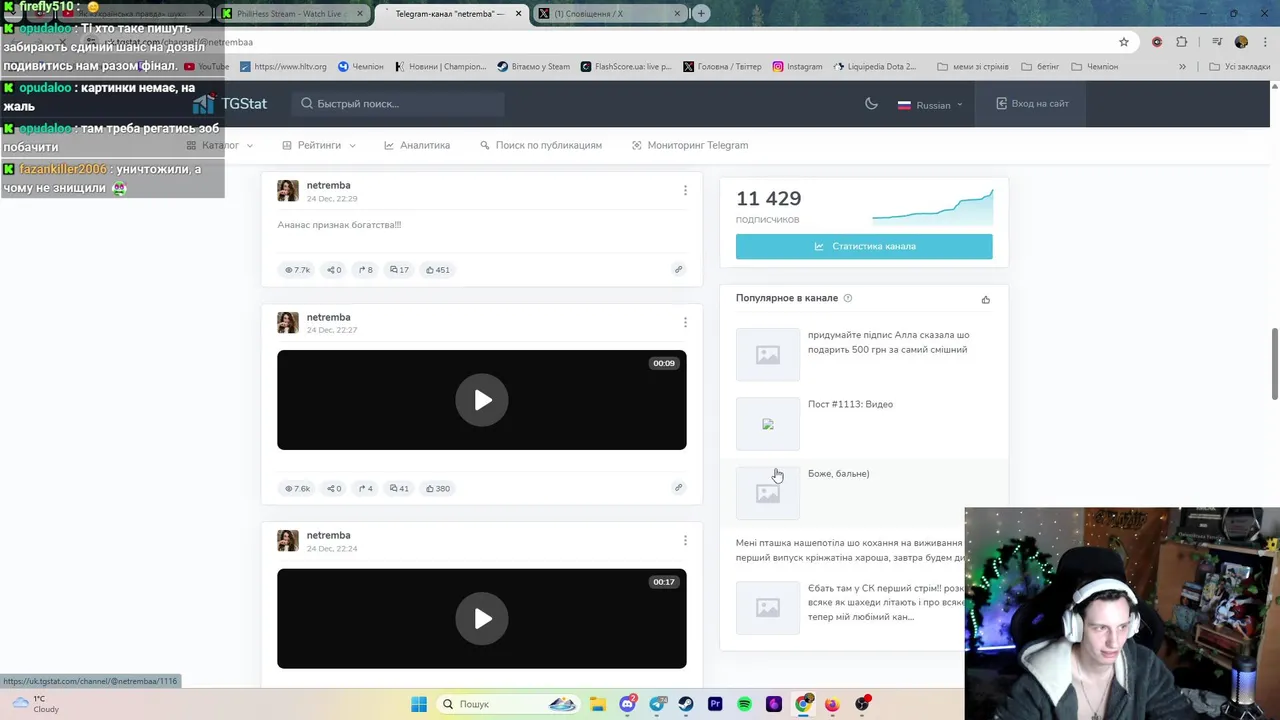
Task: Open the Russian language dropdown
Action: pos(930,104)
